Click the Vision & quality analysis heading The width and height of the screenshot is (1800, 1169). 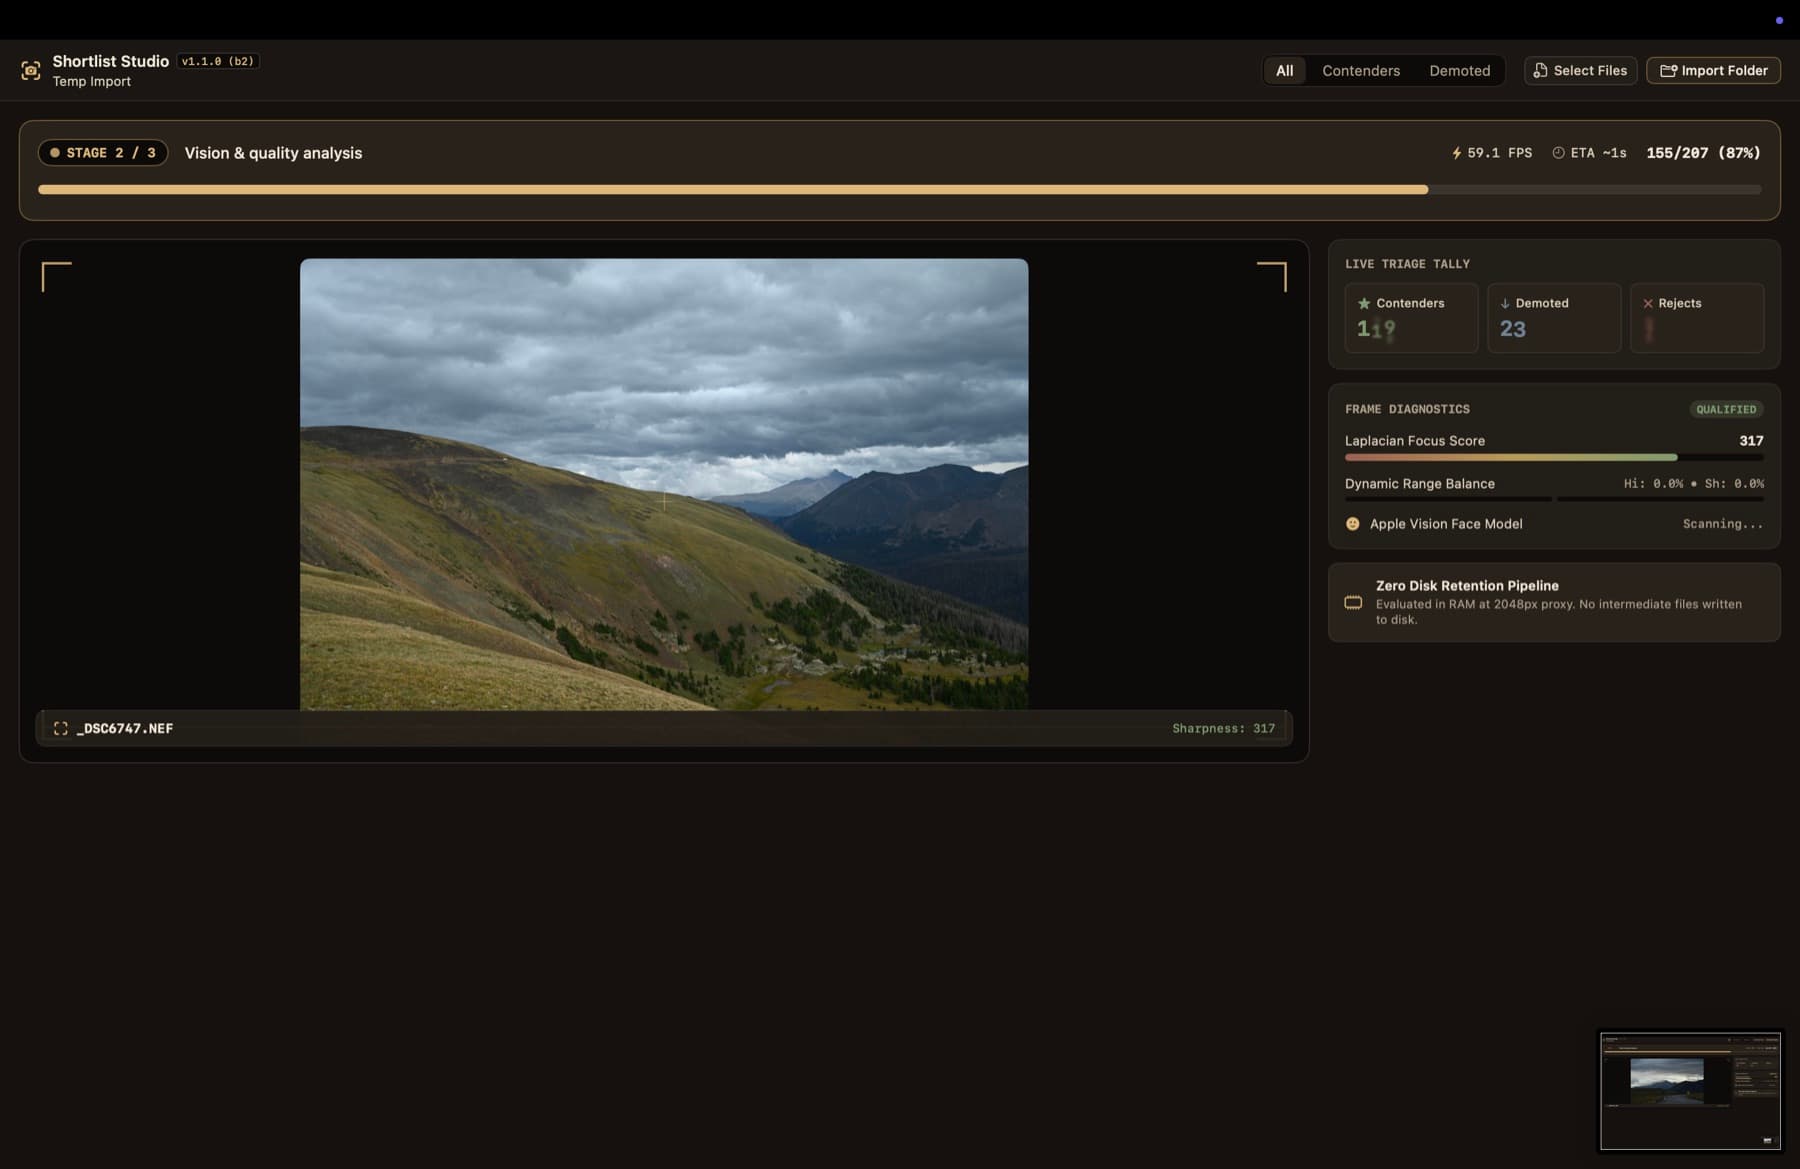tap(273, 153)
